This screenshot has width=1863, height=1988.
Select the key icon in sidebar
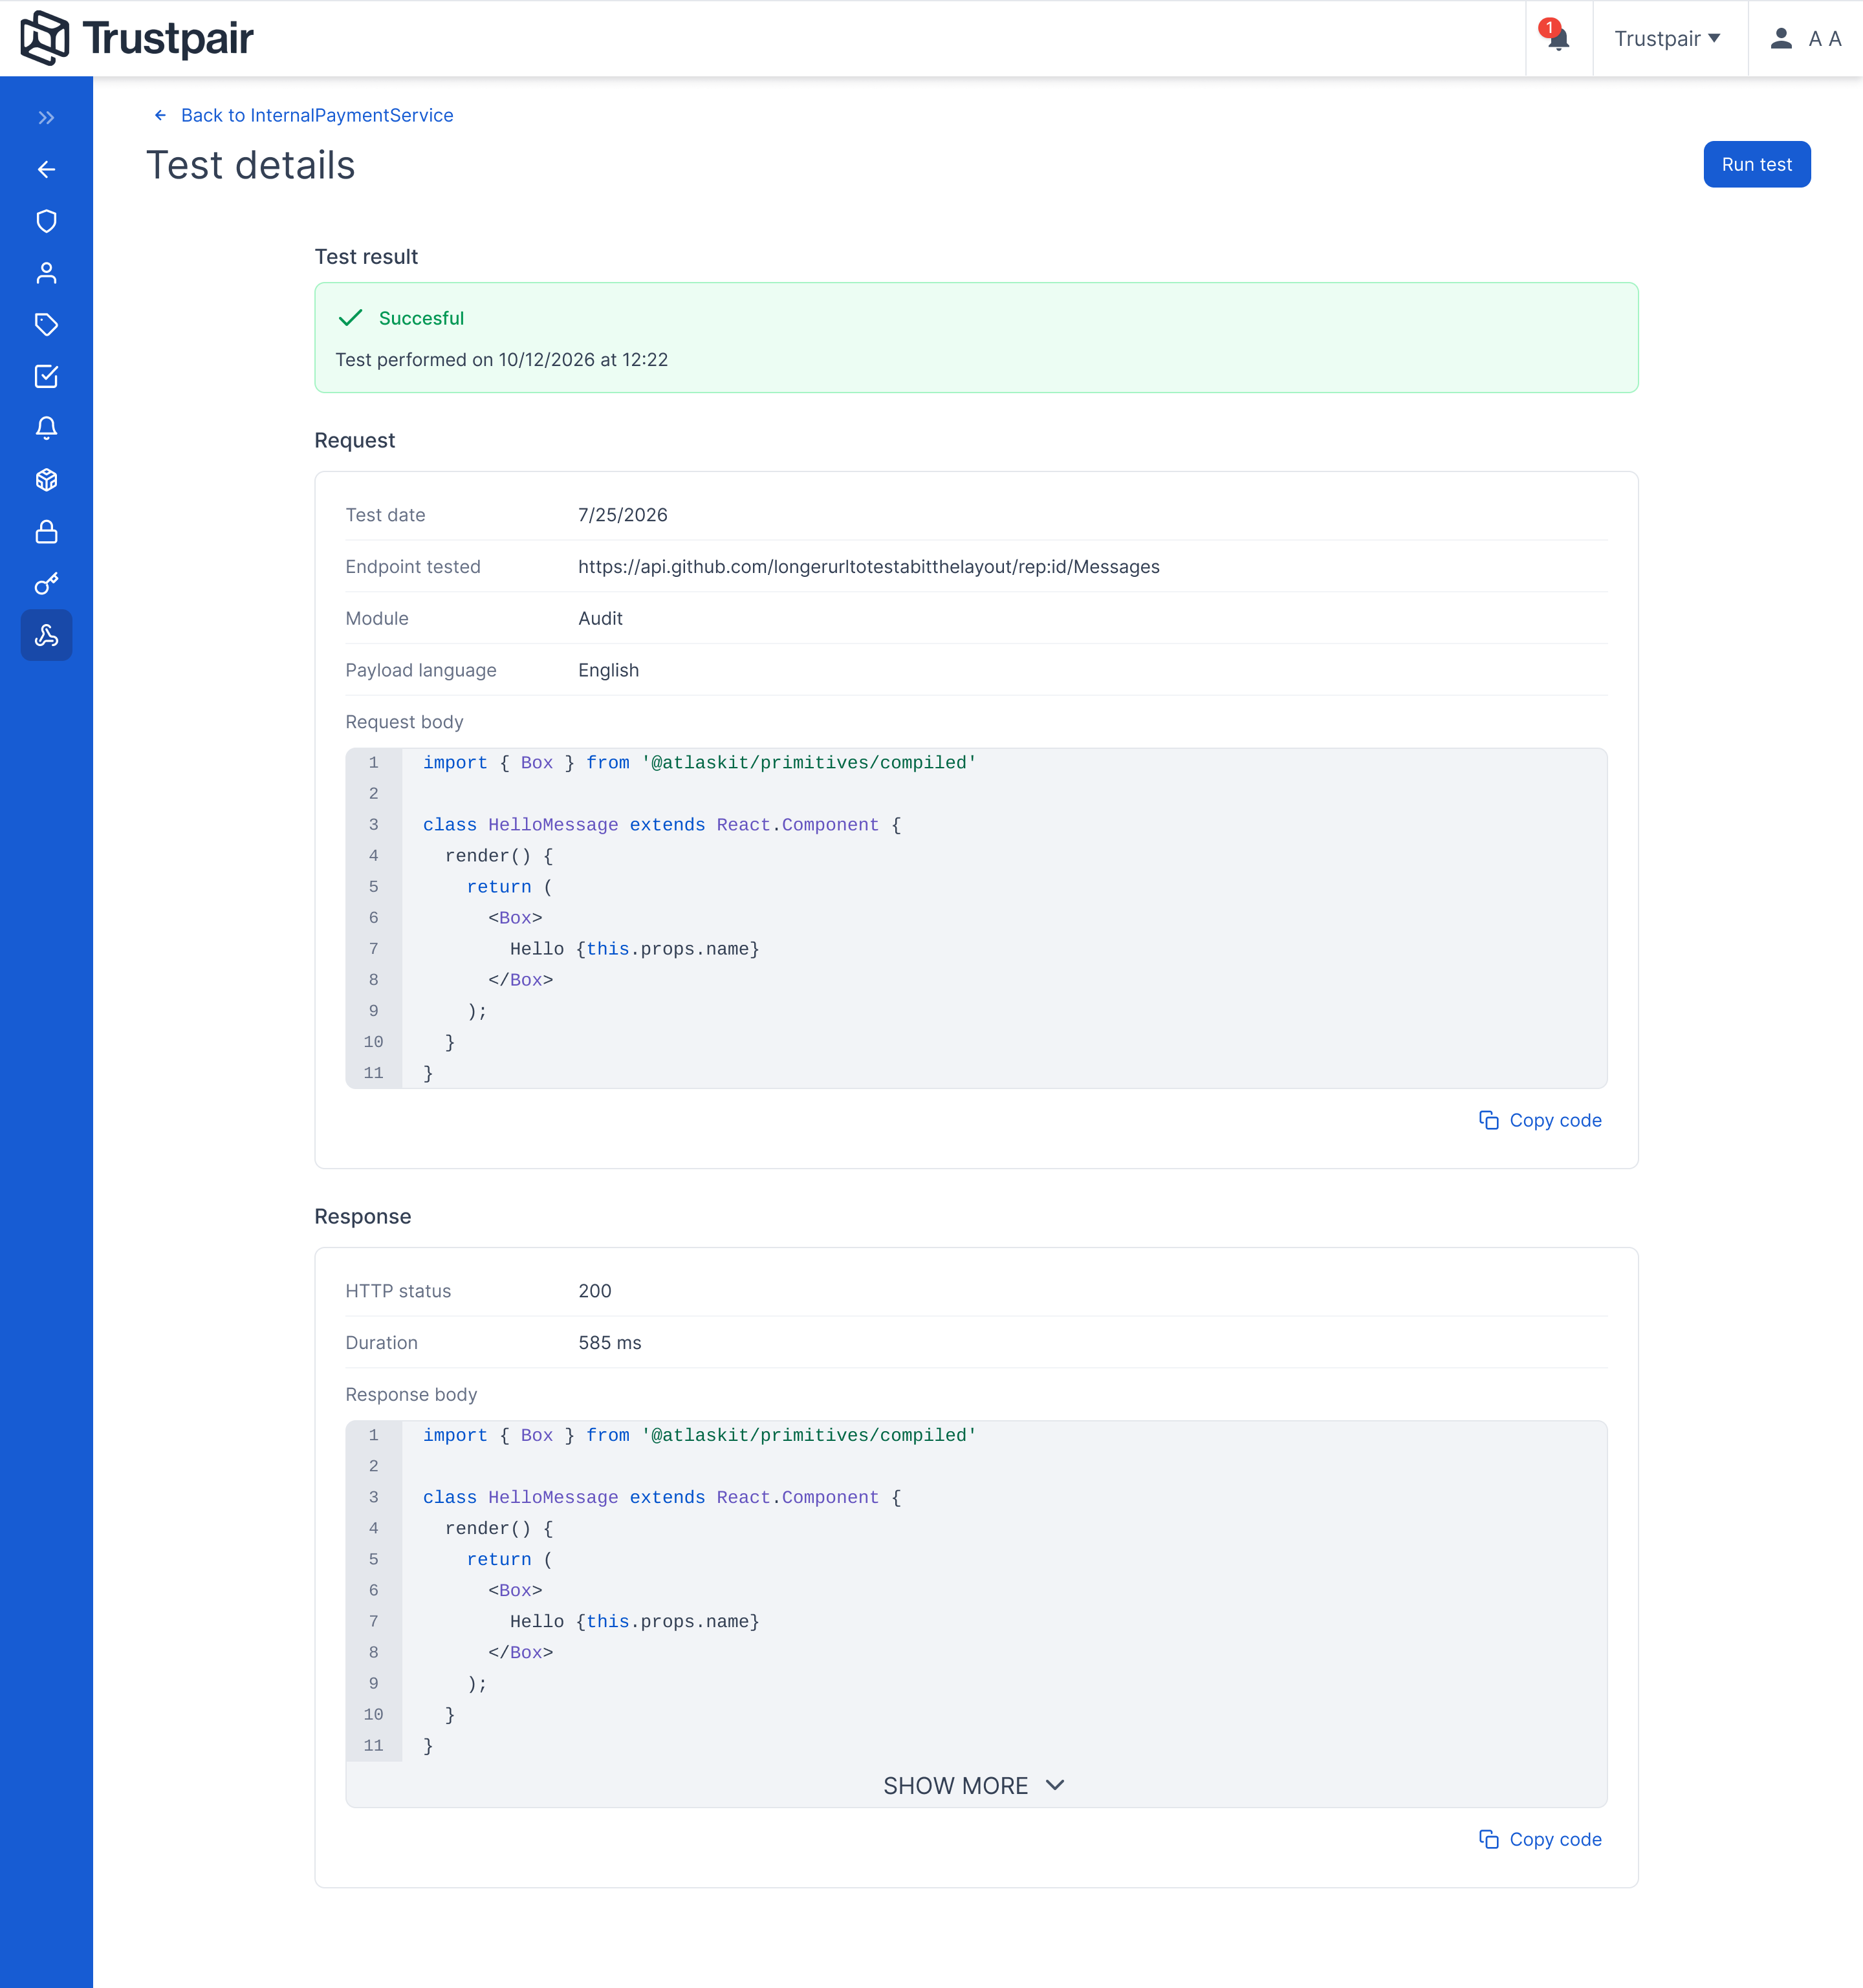pyautogui.click(x=46, y=584)
